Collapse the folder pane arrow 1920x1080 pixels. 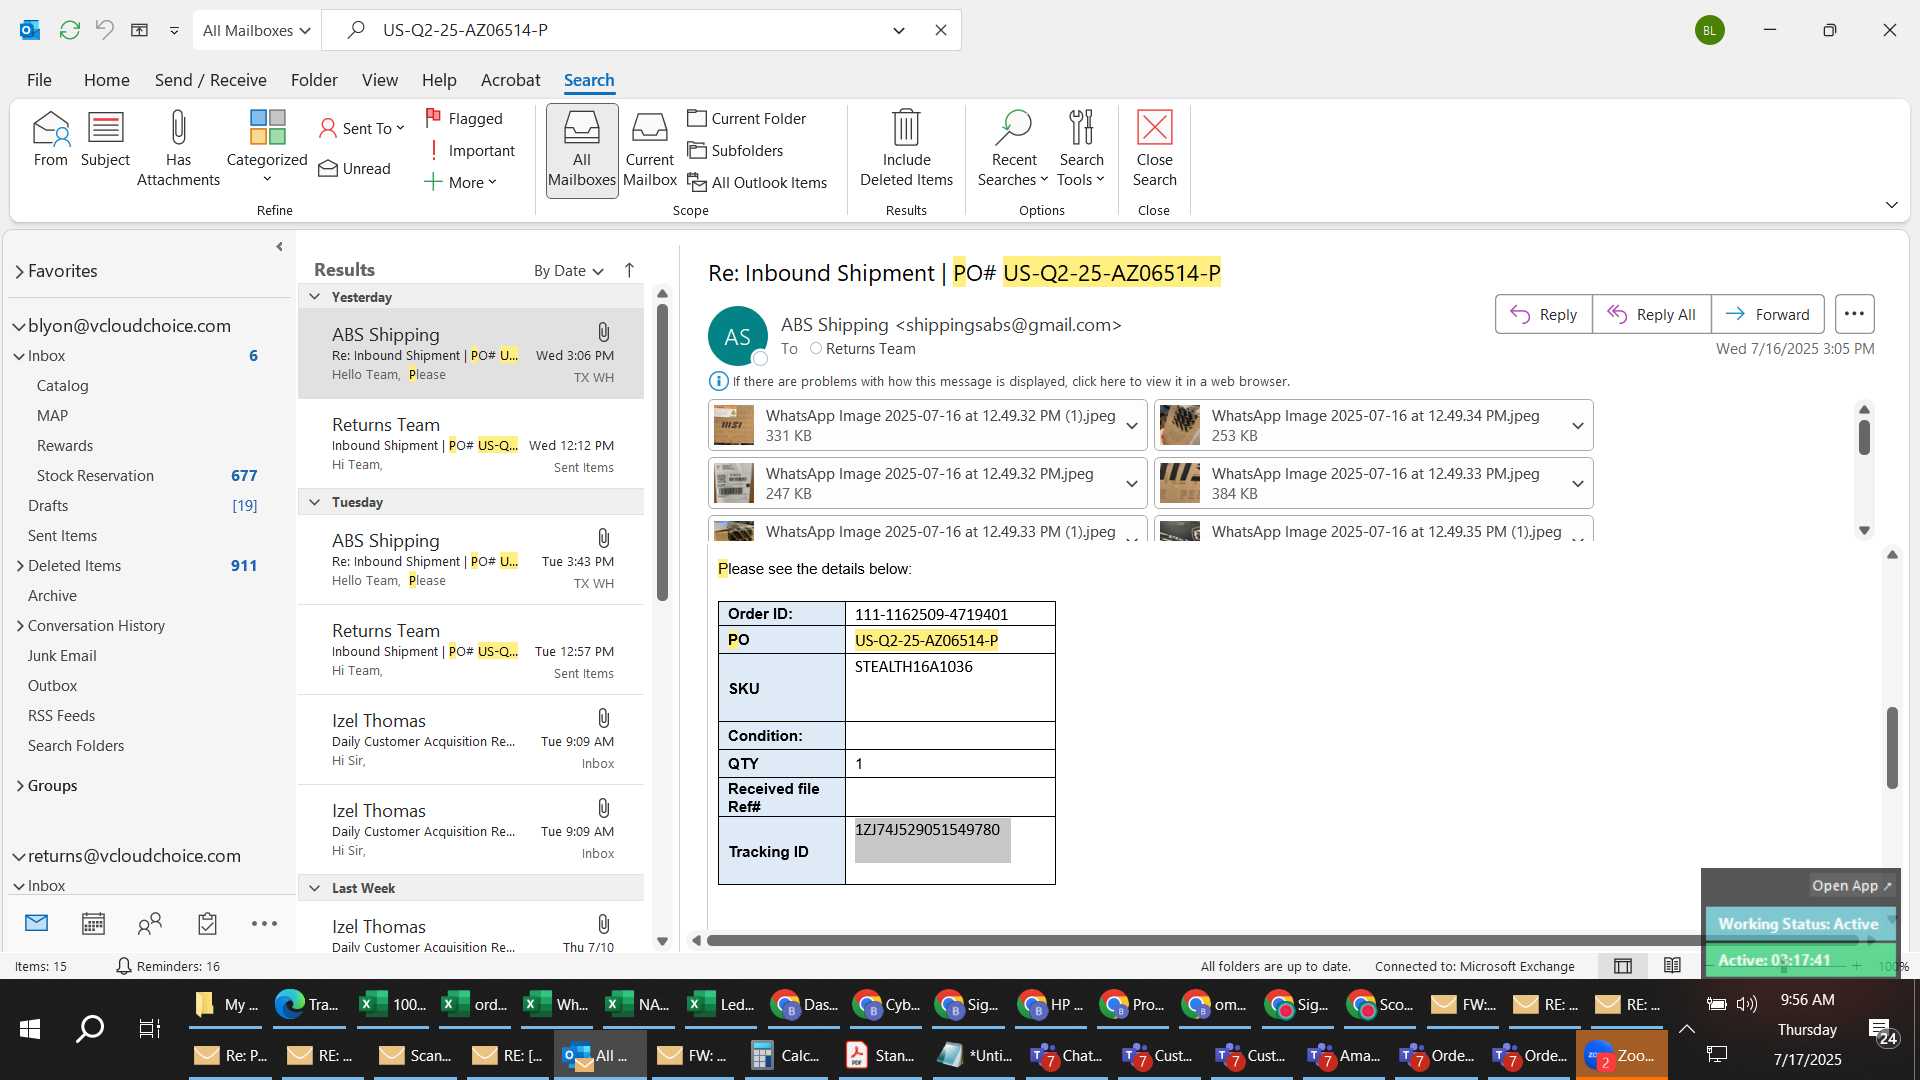[x=279, y=246]
